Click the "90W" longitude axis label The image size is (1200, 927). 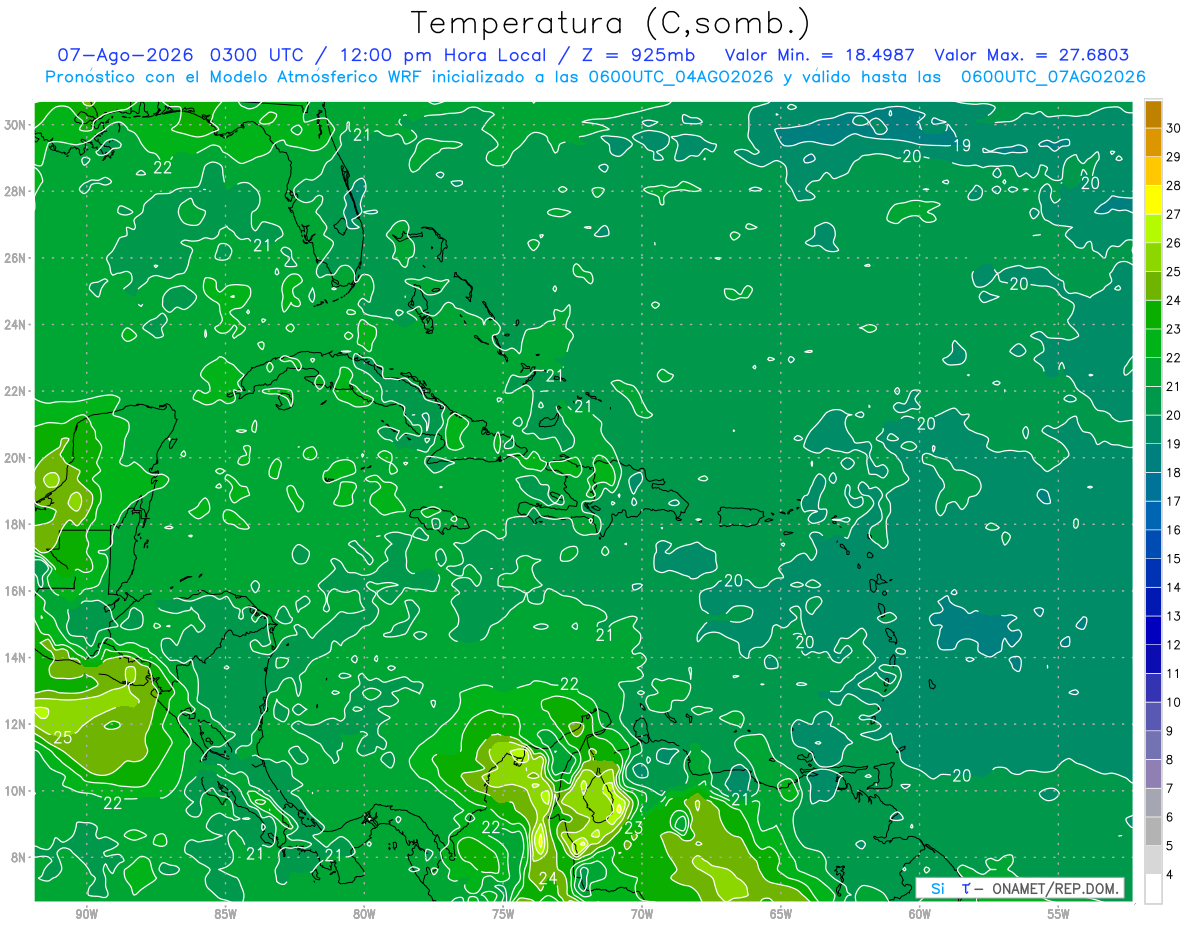pos(87,914)
